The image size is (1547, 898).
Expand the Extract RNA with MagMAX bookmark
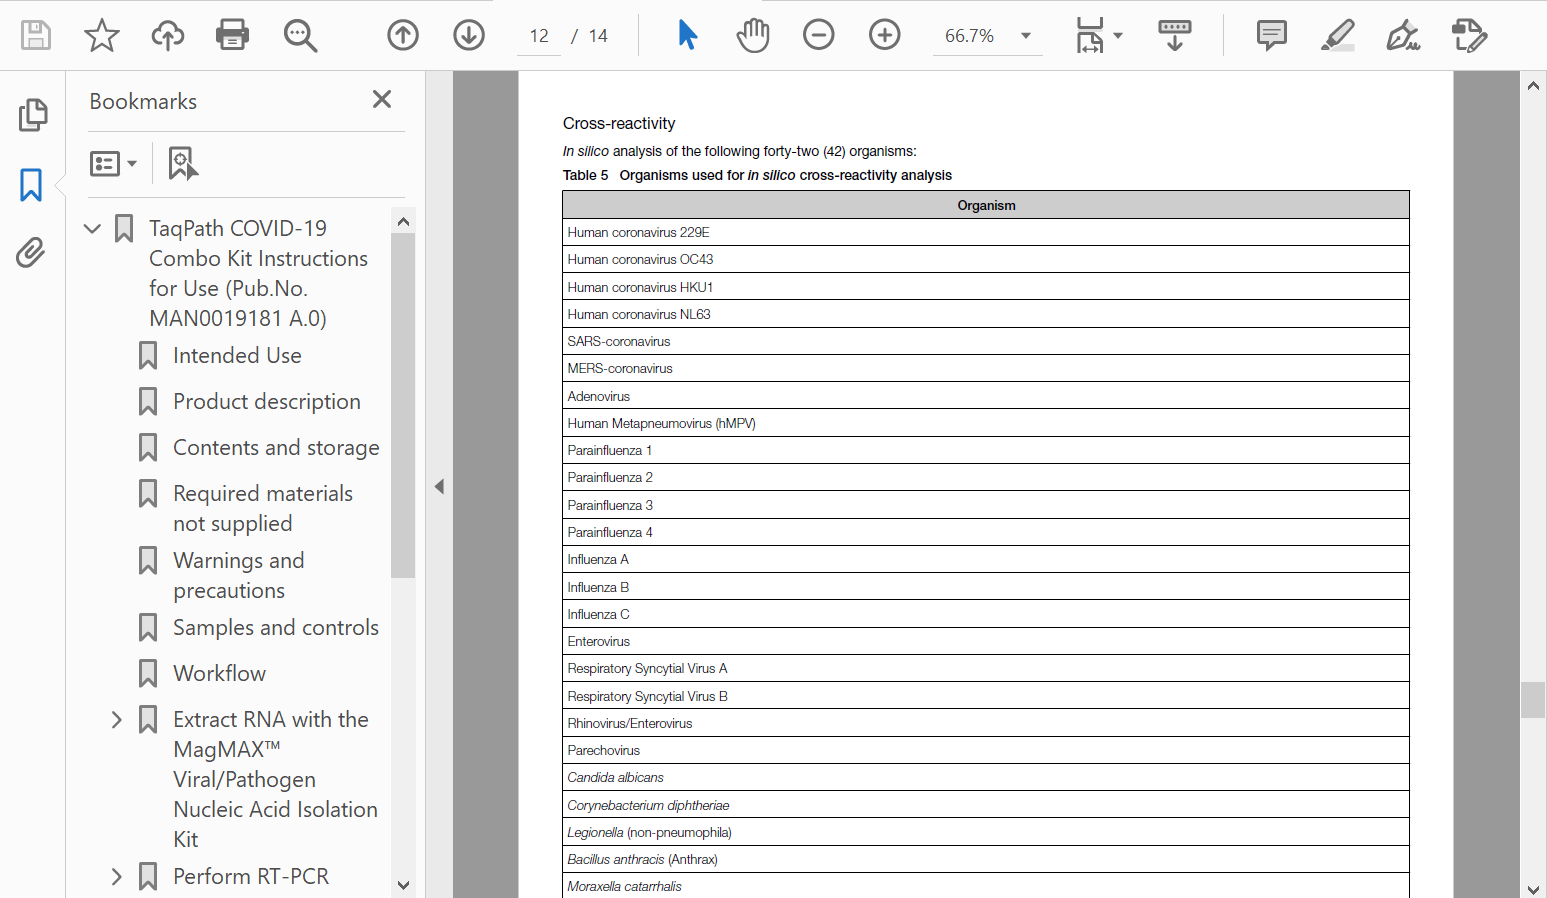tap(117, 719)
